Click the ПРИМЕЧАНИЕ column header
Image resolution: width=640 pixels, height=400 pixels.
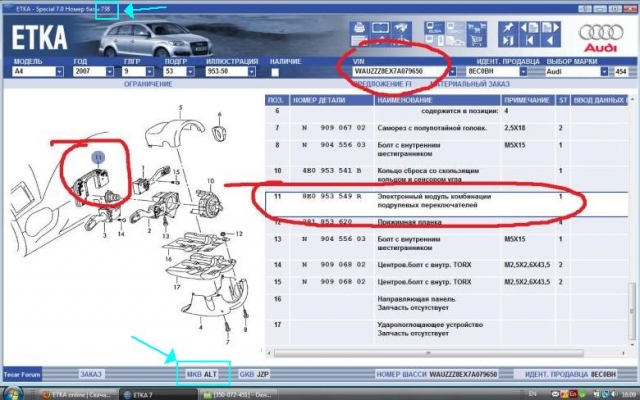527,100
